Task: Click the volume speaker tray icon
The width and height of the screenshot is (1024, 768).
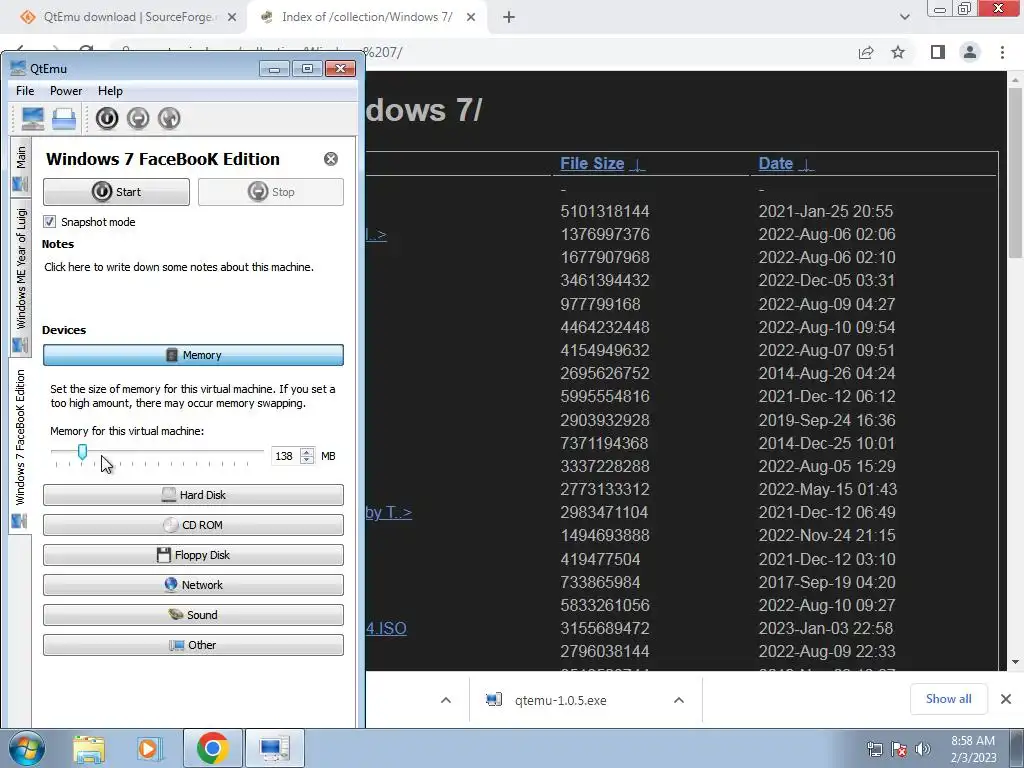Action: coord(922,749)
